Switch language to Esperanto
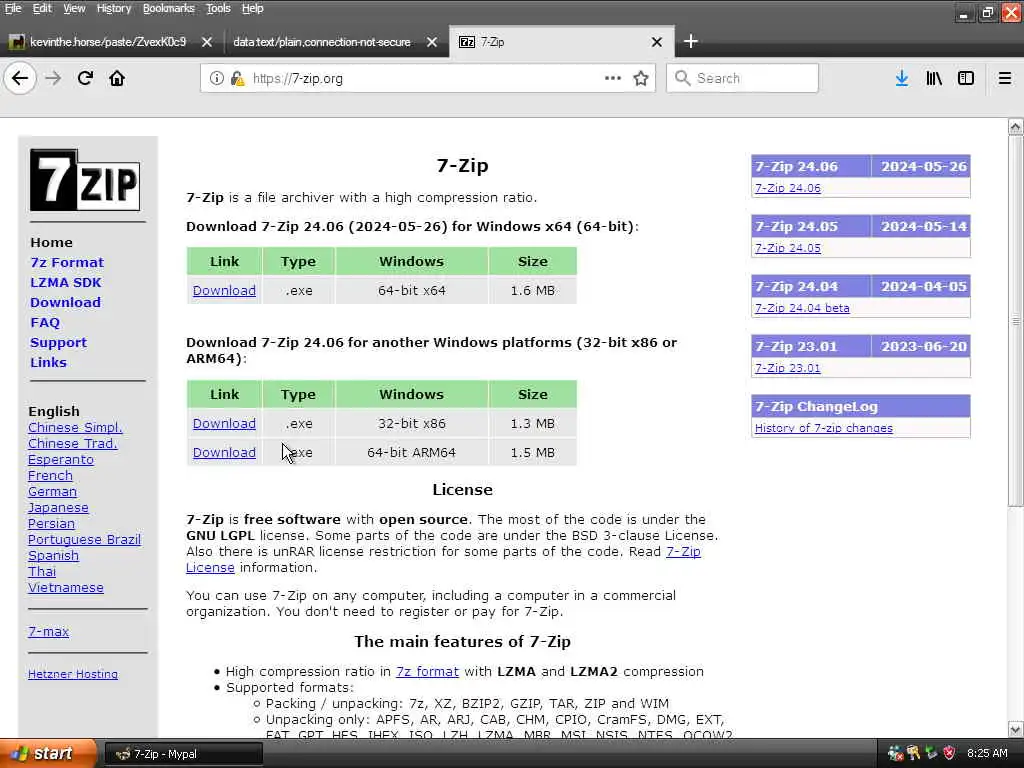 click(61, 460)
